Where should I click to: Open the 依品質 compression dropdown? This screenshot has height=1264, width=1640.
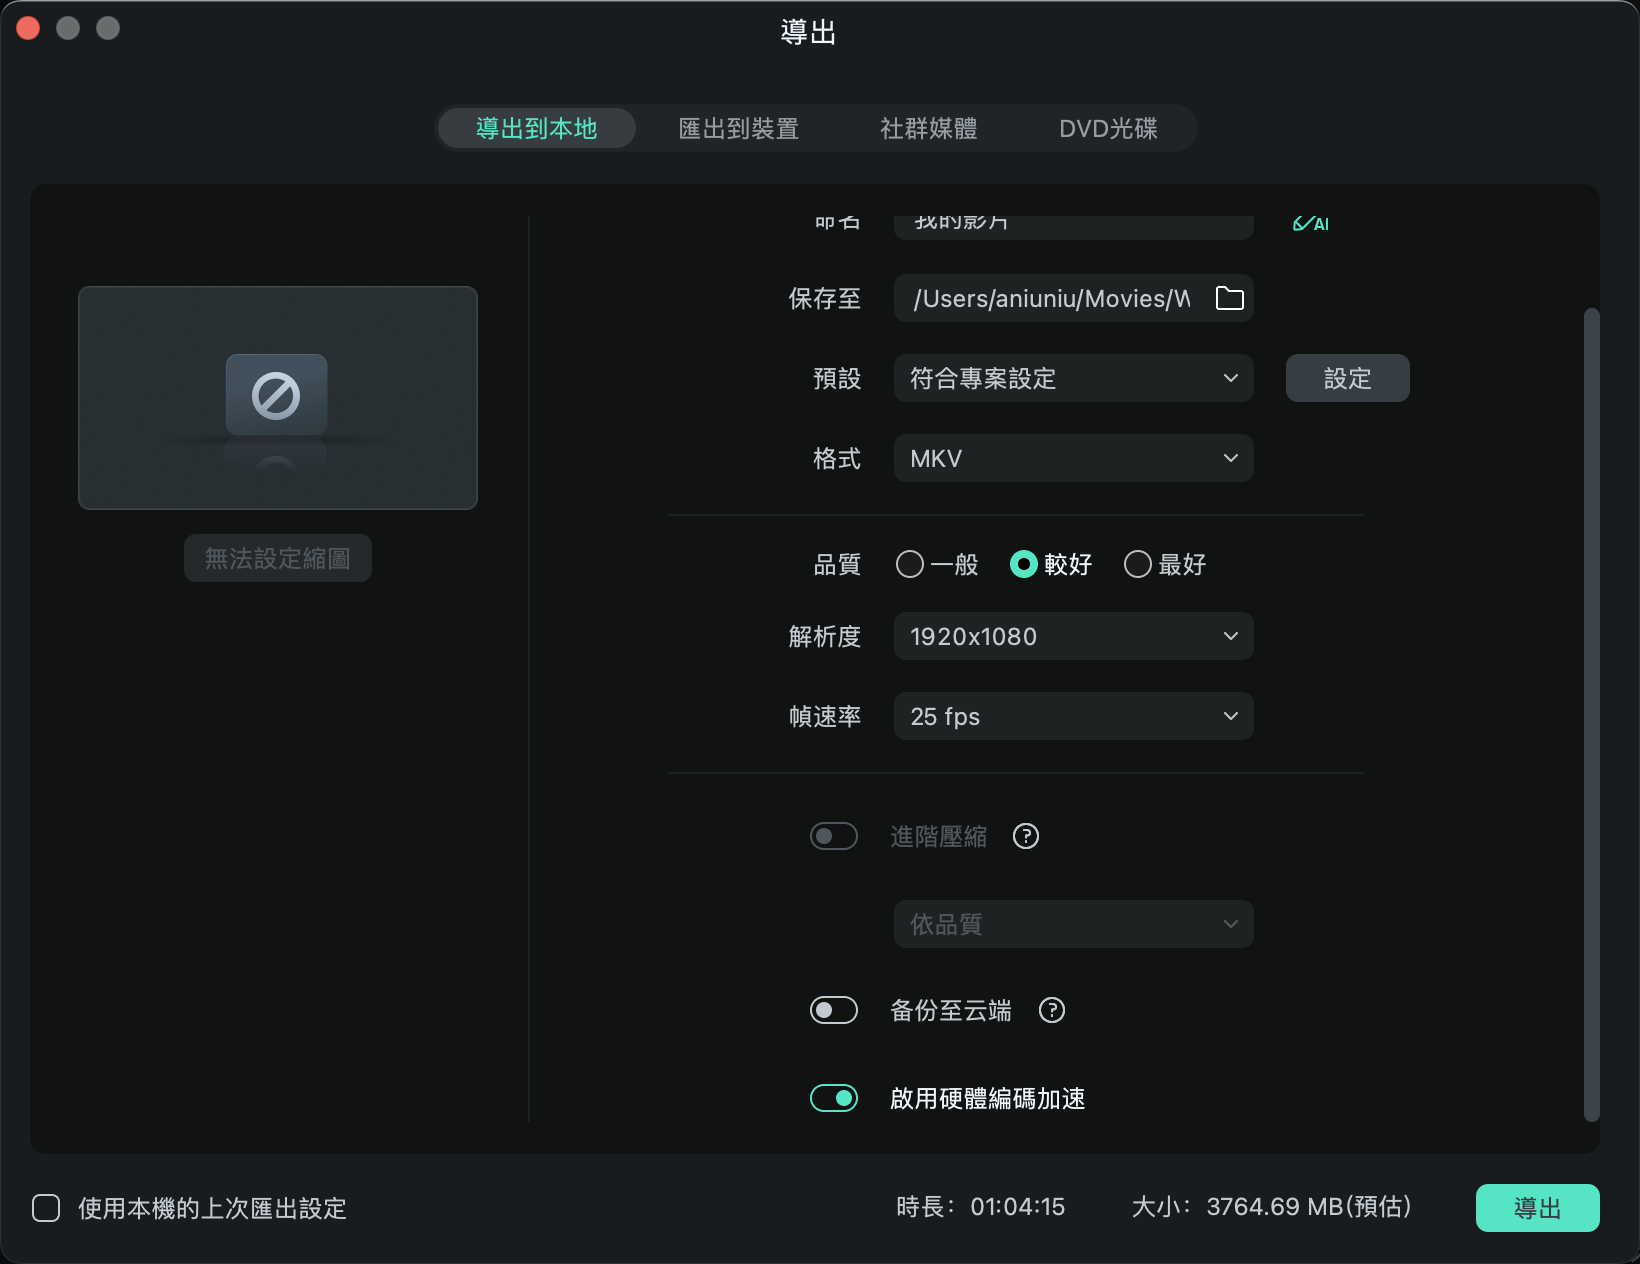[x=1073, y=924]
